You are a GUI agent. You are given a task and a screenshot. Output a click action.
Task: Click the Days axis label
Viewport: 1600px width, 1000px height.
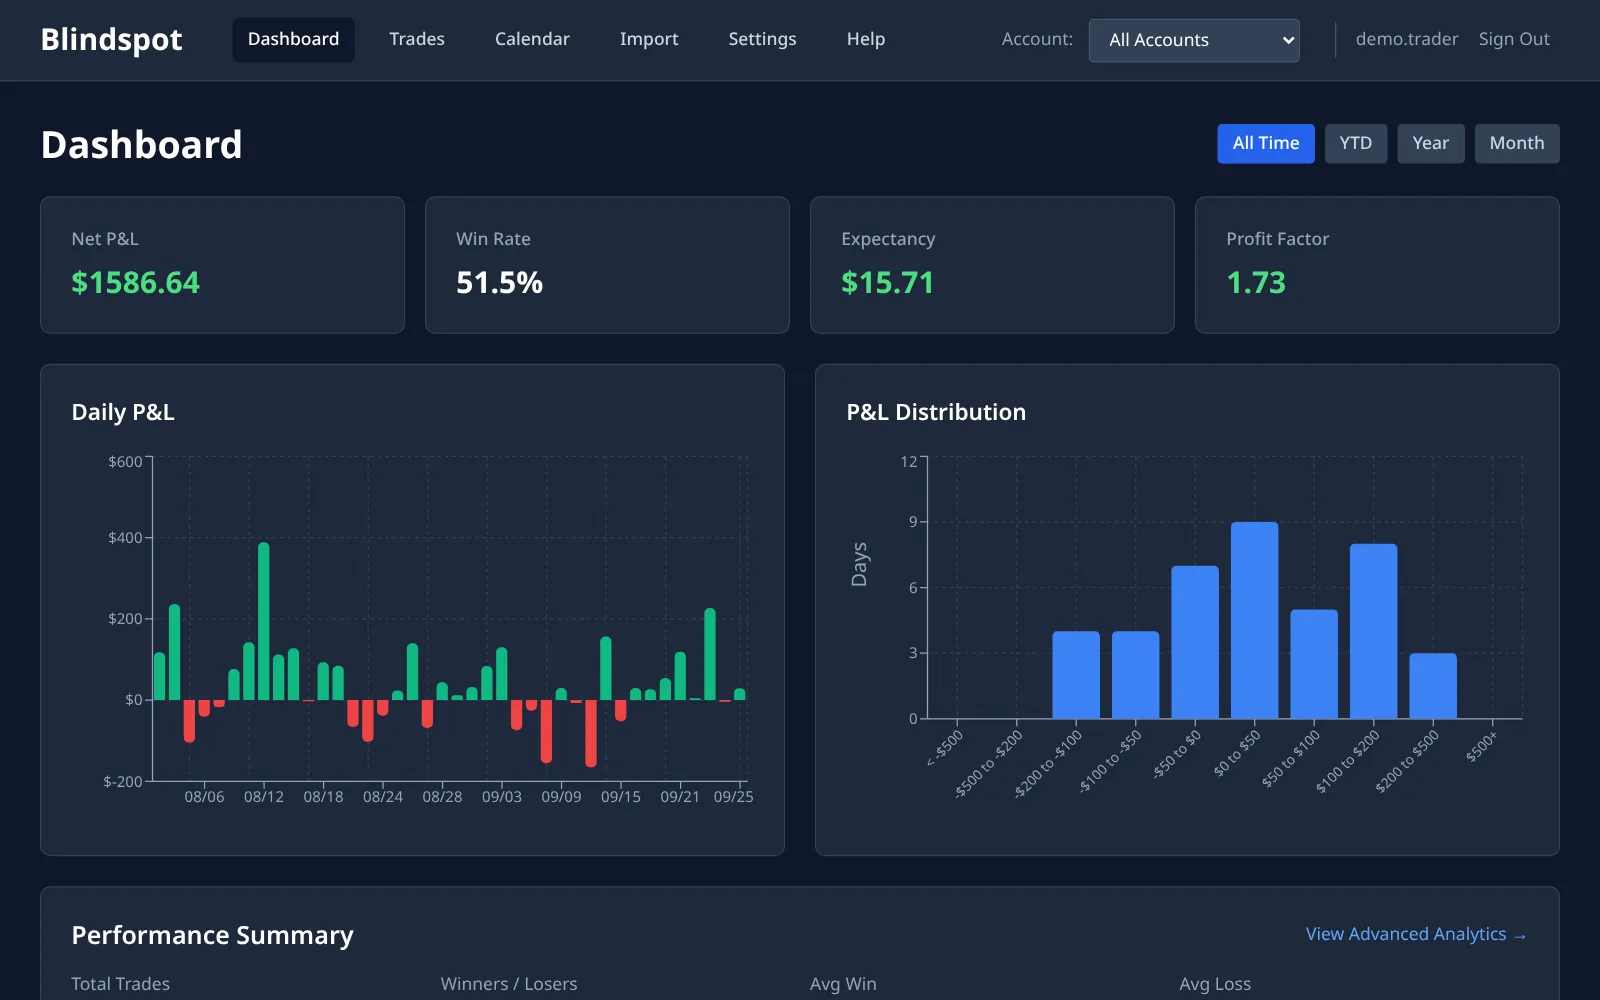click(x=859, y=565)
